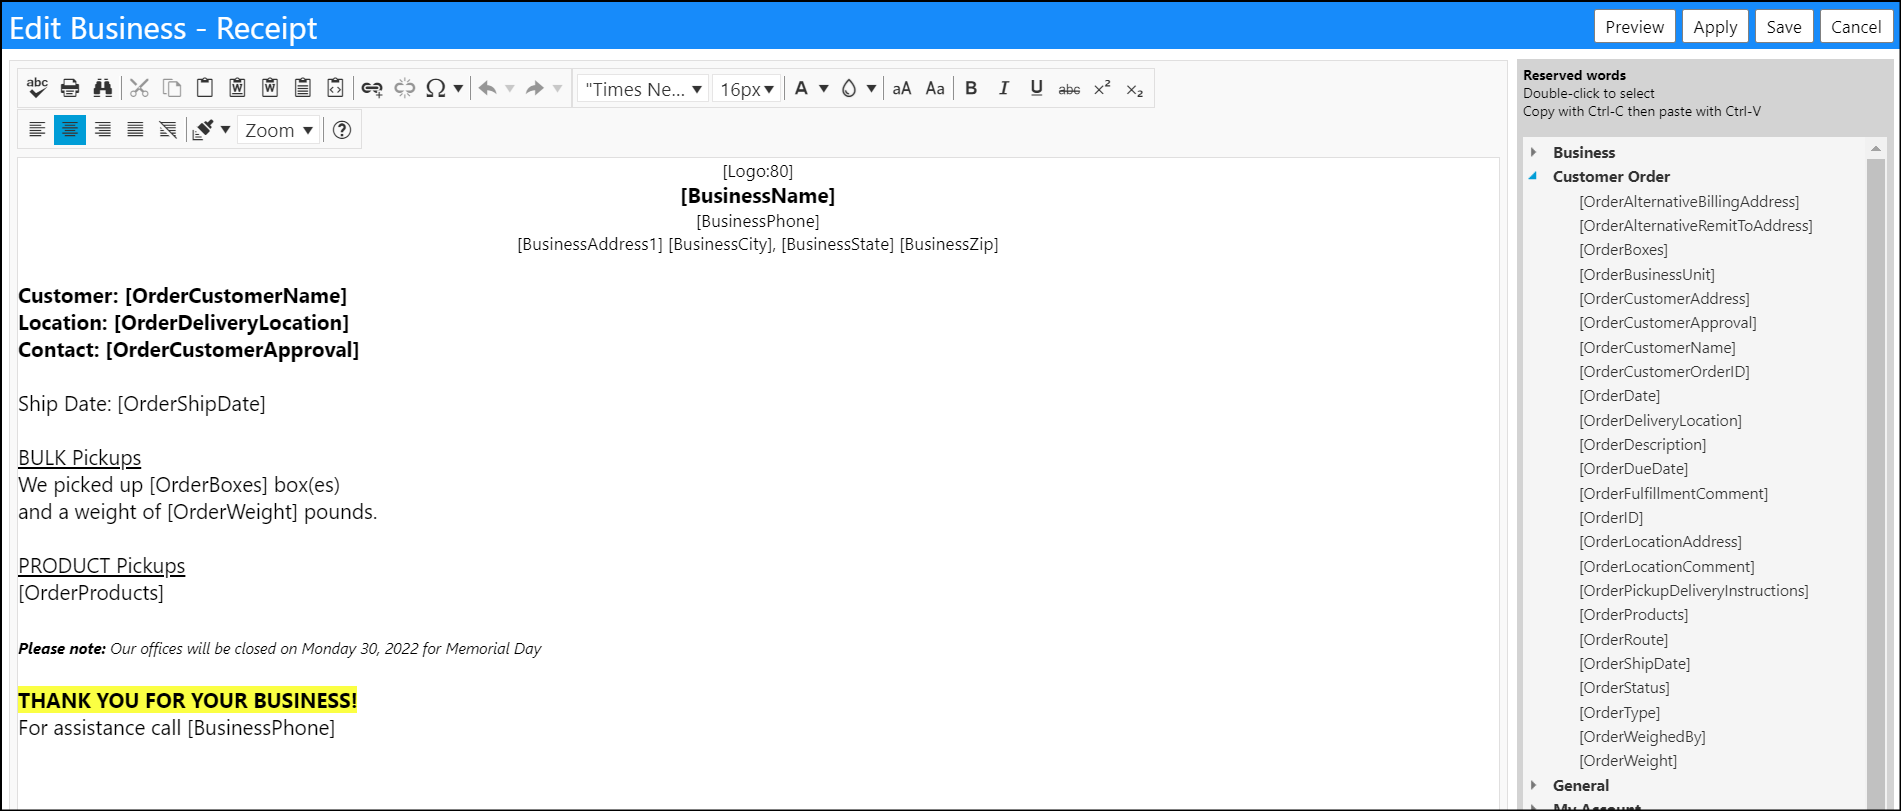The width and height of the screenshot is (1901, 811).
Task: Select [OrderStatus] in reserved words list
Action: (x=1624, y=688)
